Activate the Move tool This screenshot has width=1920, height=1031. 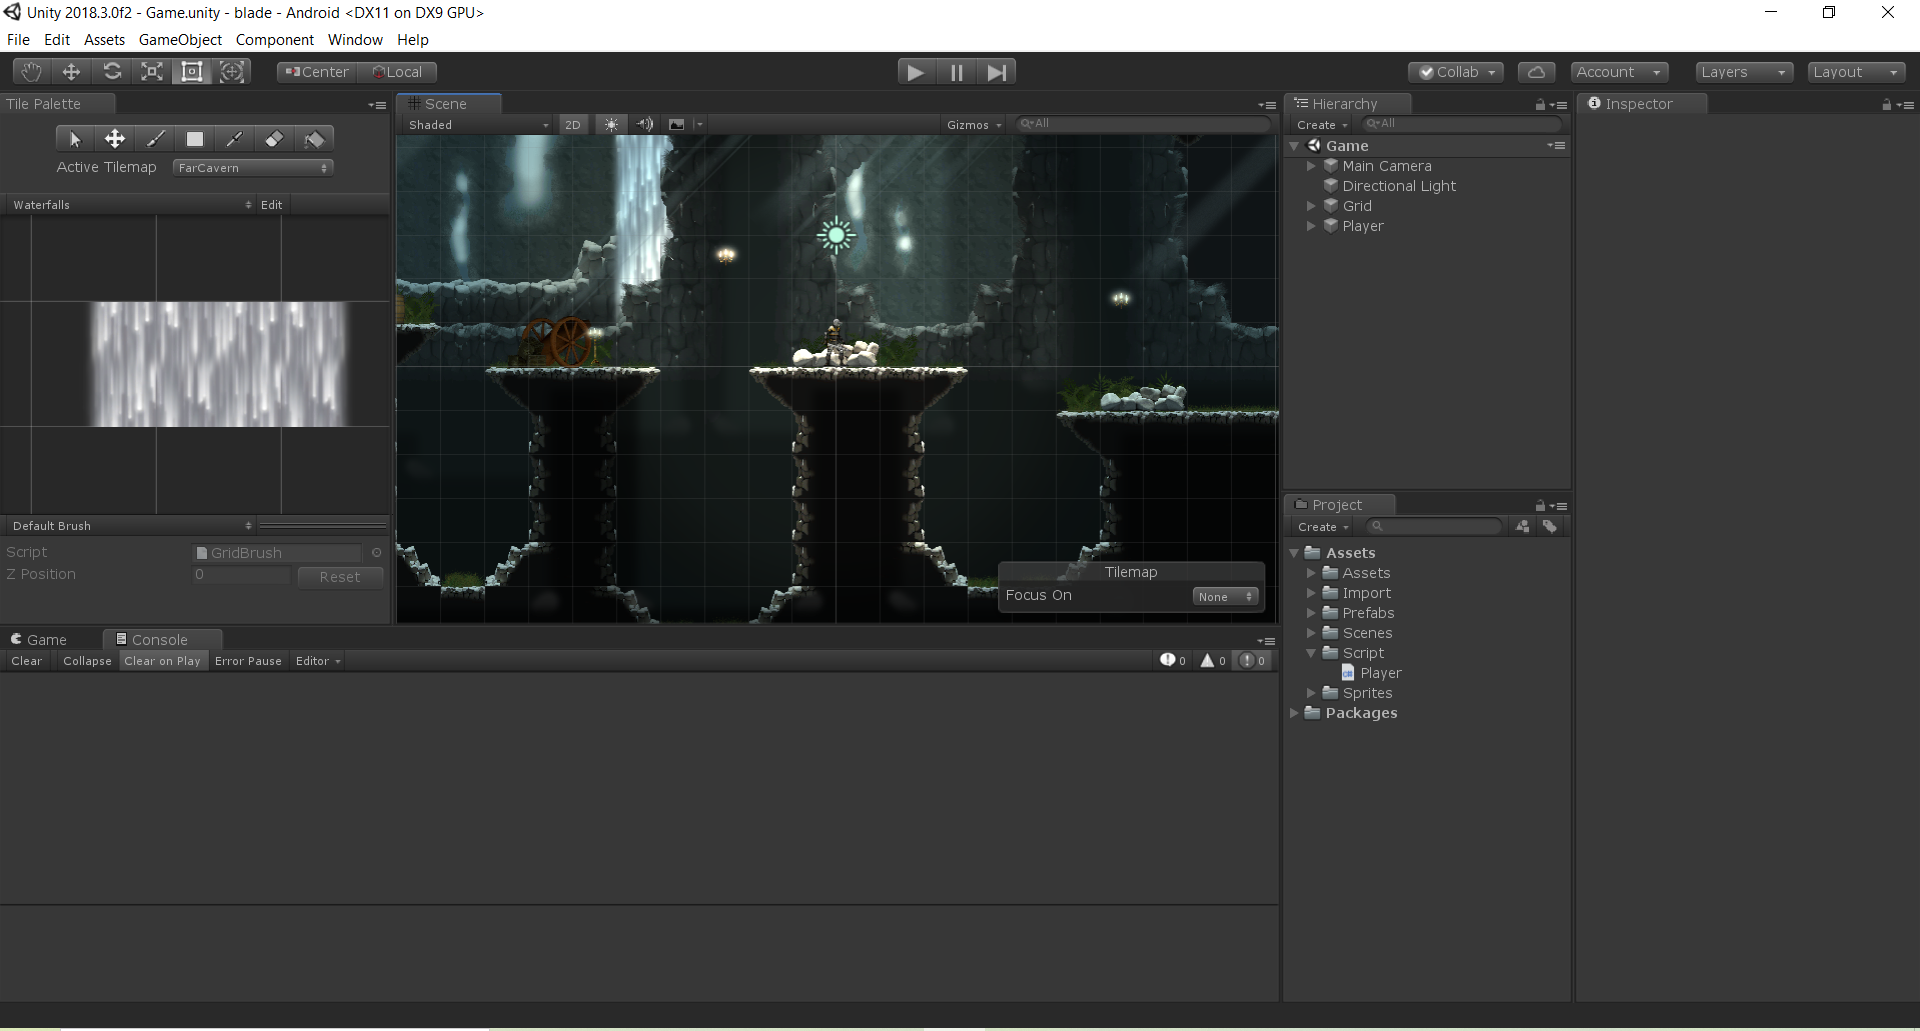[x=70, y=71]
